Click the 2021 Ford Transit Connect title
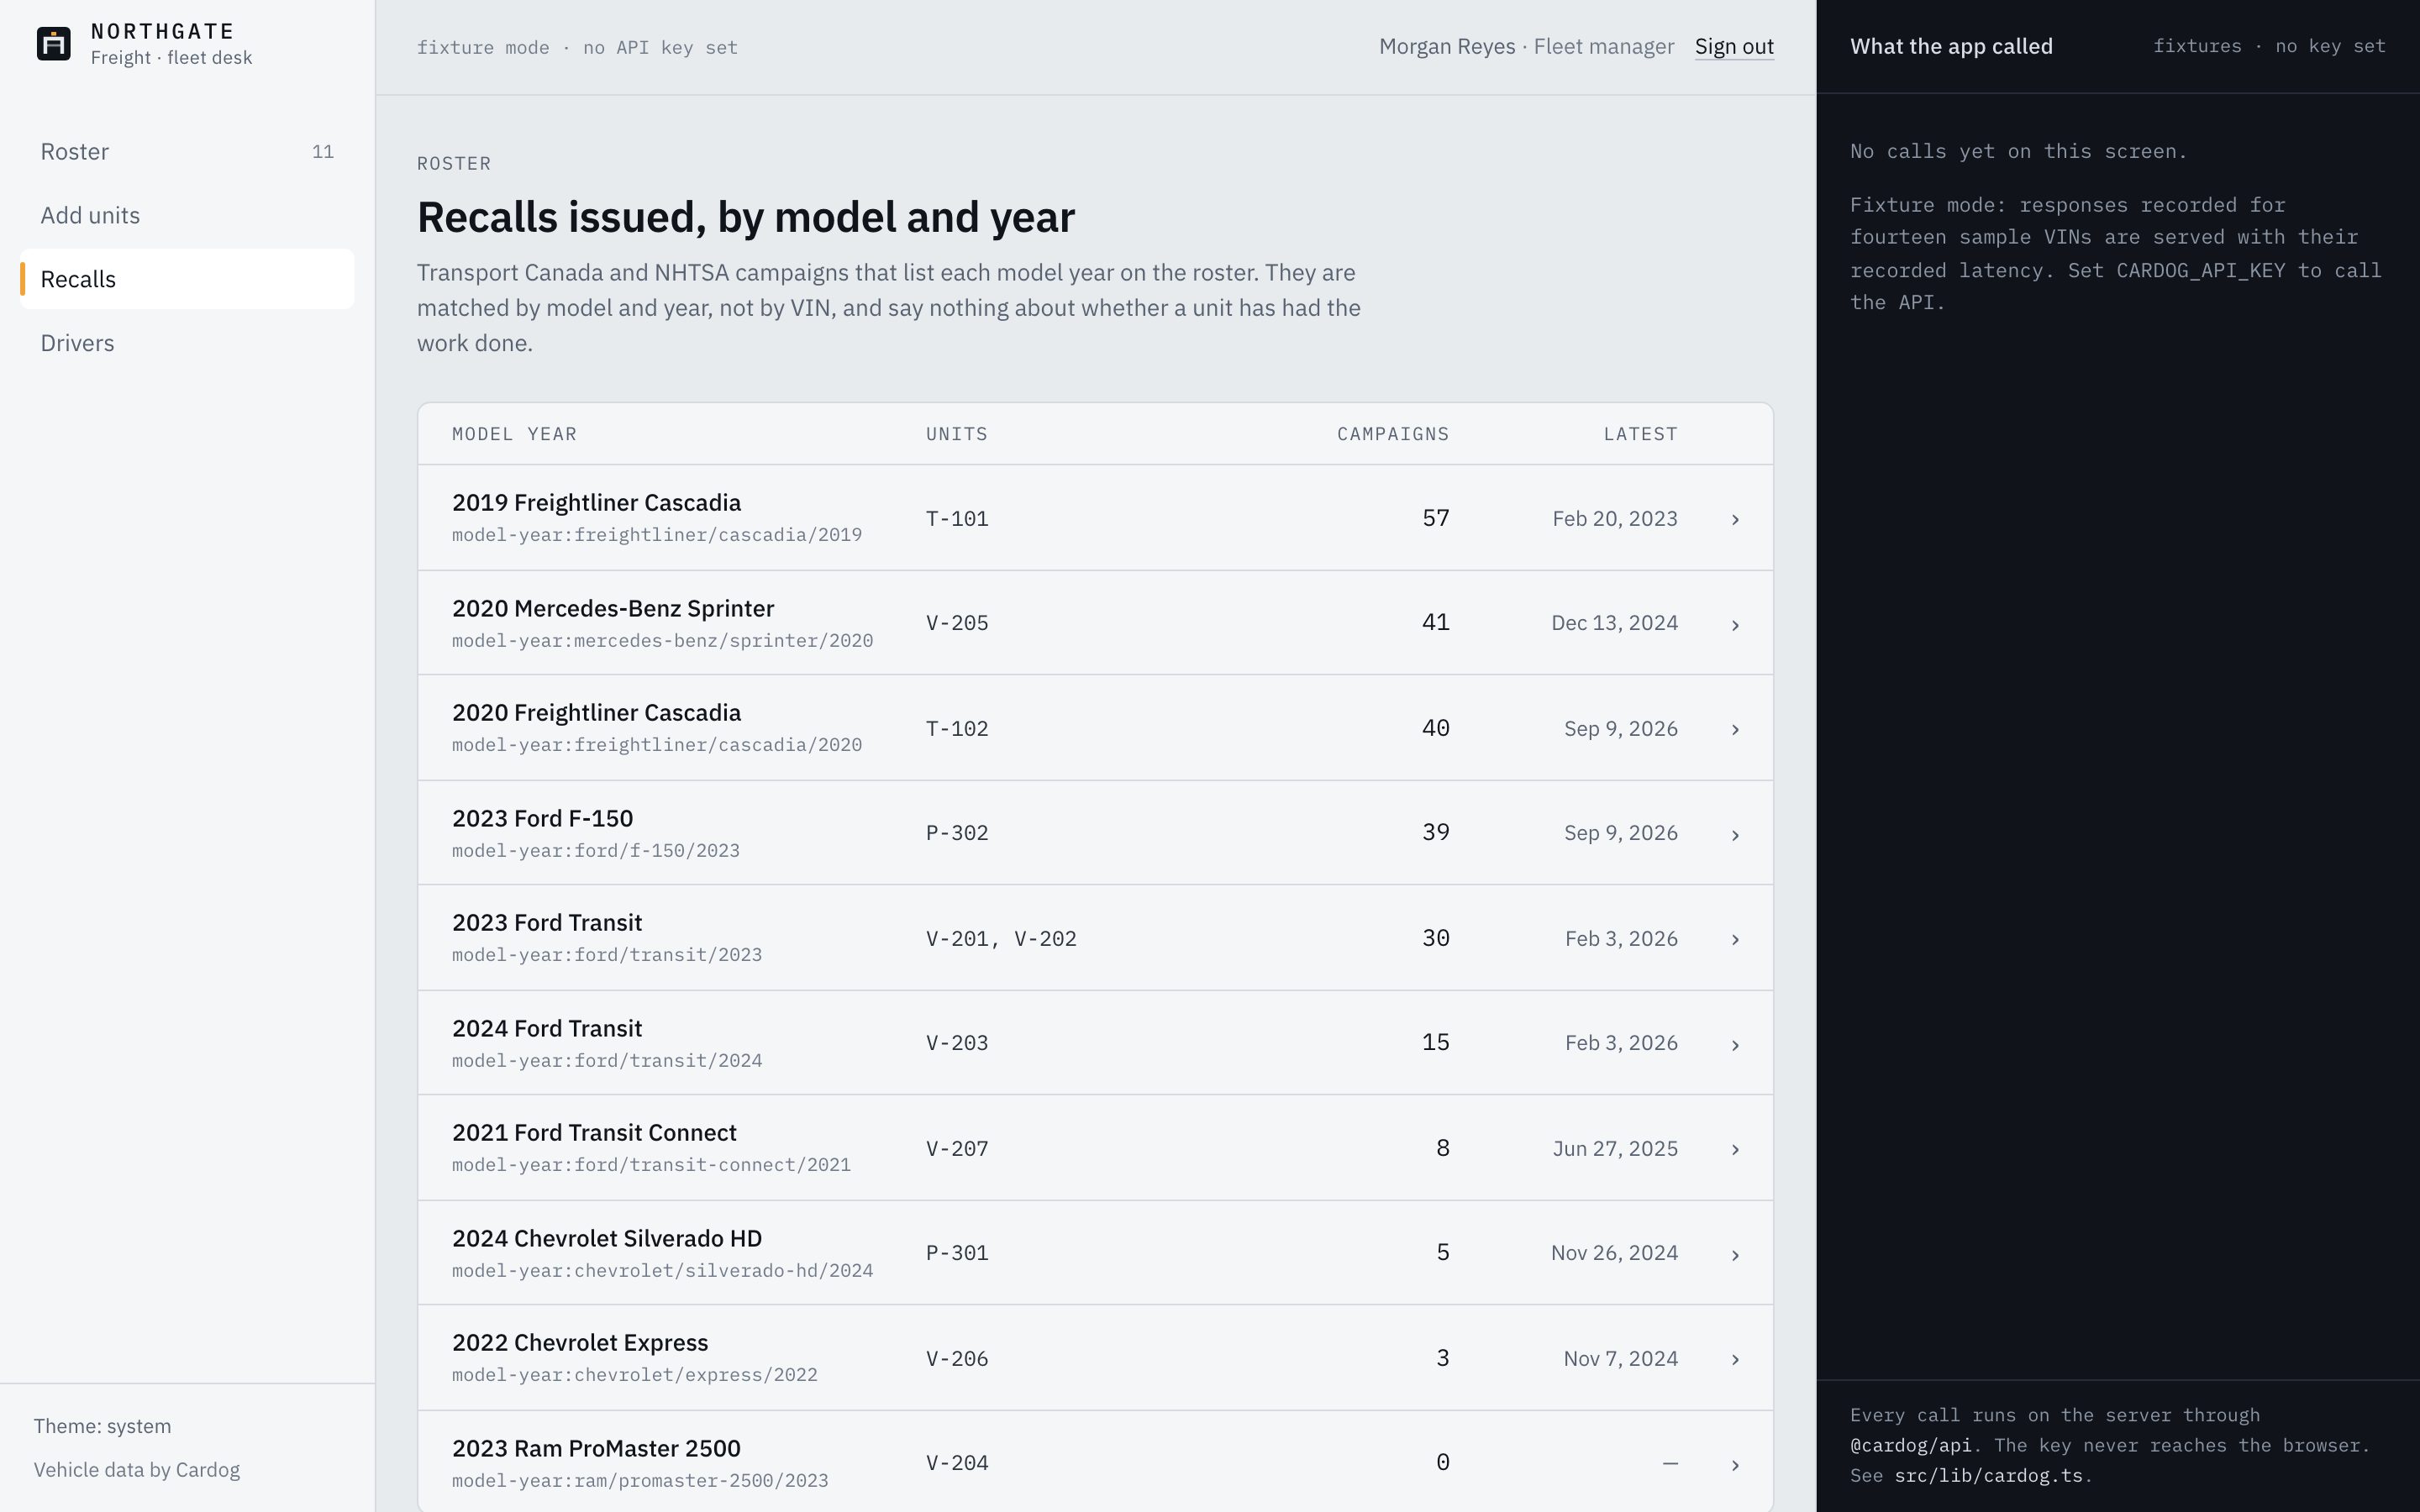2420x1512 pixels. click(594, 1133)
